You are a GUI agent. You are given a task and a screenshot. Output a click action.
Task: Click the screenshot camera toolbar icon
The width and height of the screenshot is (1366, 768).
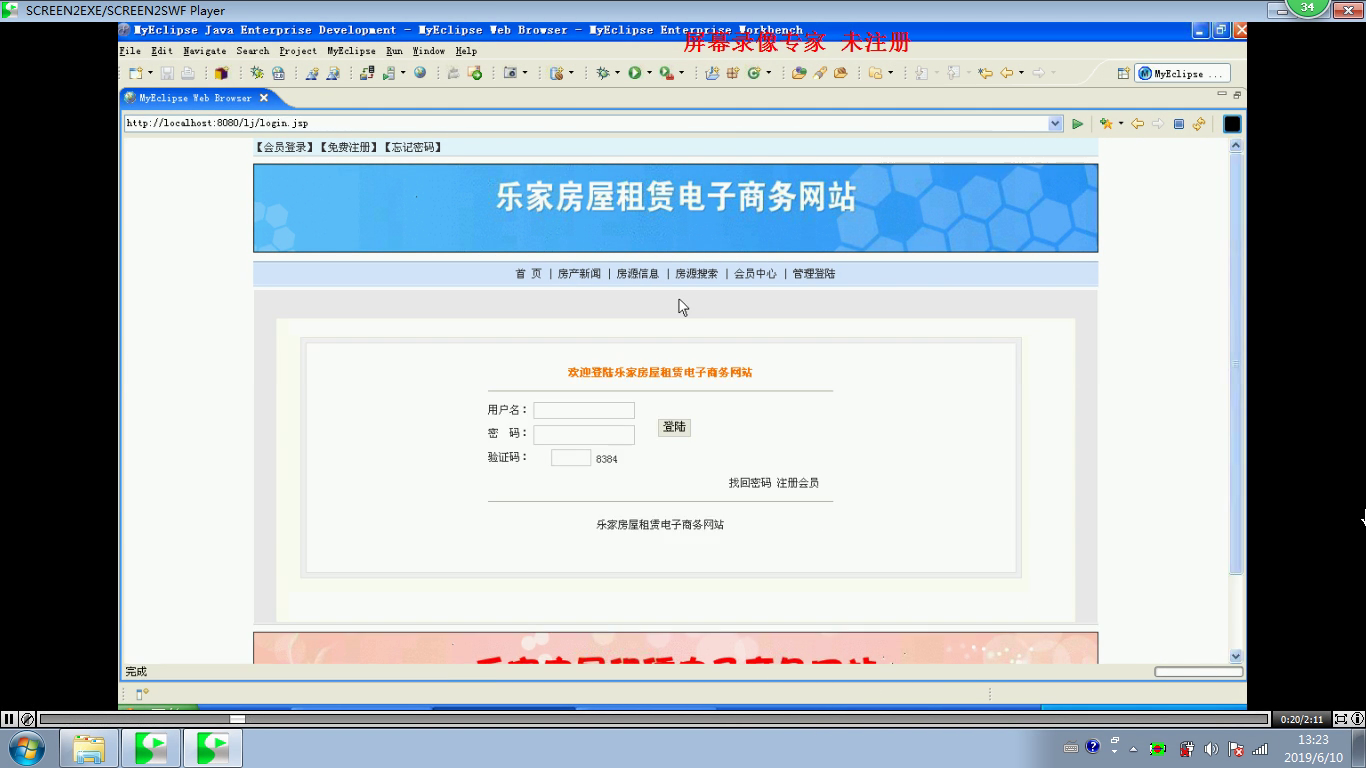pyautogui.click(x=510, y=73)
